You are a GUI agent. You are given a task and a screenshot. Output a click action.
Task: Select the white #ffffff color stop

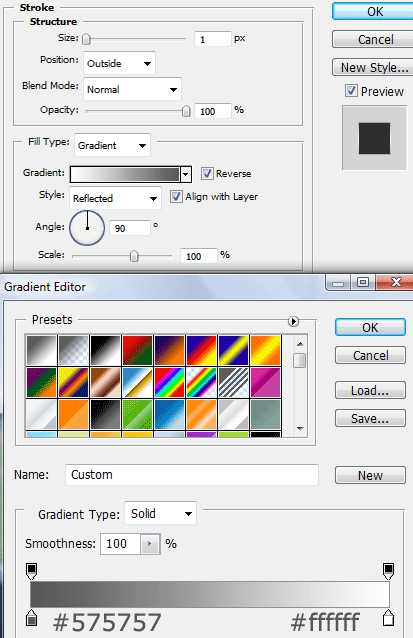[389, 618]
